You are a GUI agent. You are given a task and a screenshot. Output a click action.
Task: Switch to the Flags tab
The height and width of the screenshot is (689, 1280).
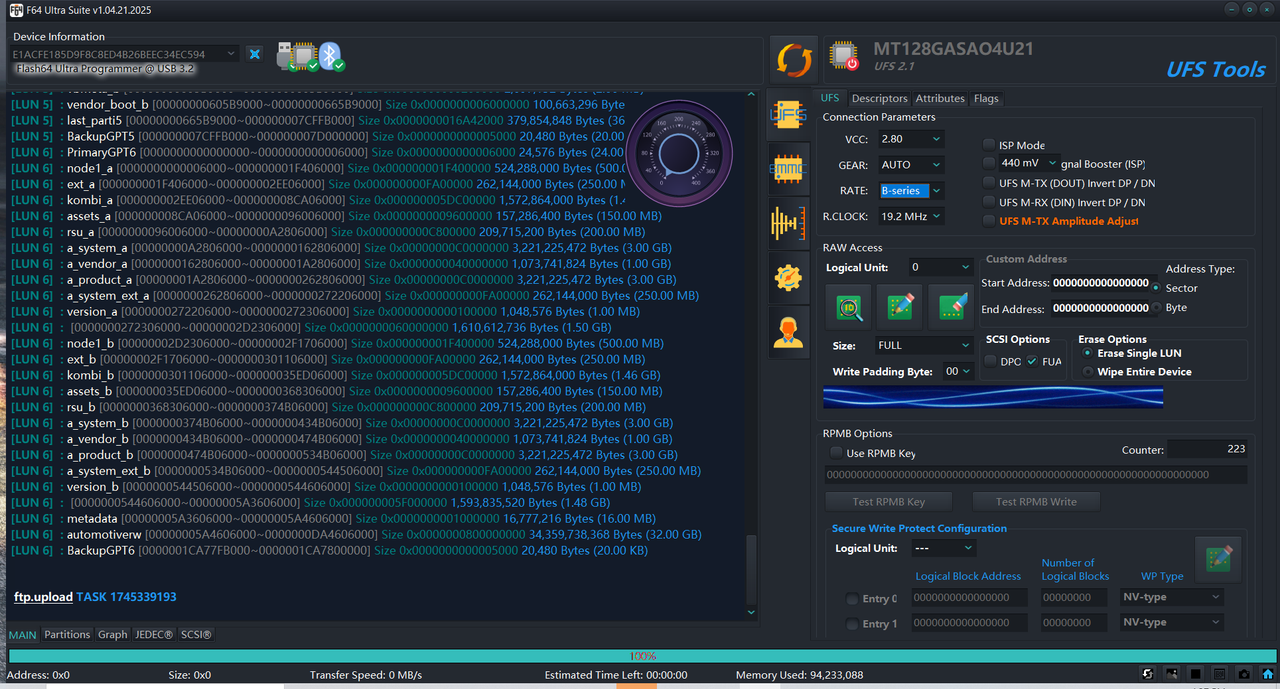point(986,99)
